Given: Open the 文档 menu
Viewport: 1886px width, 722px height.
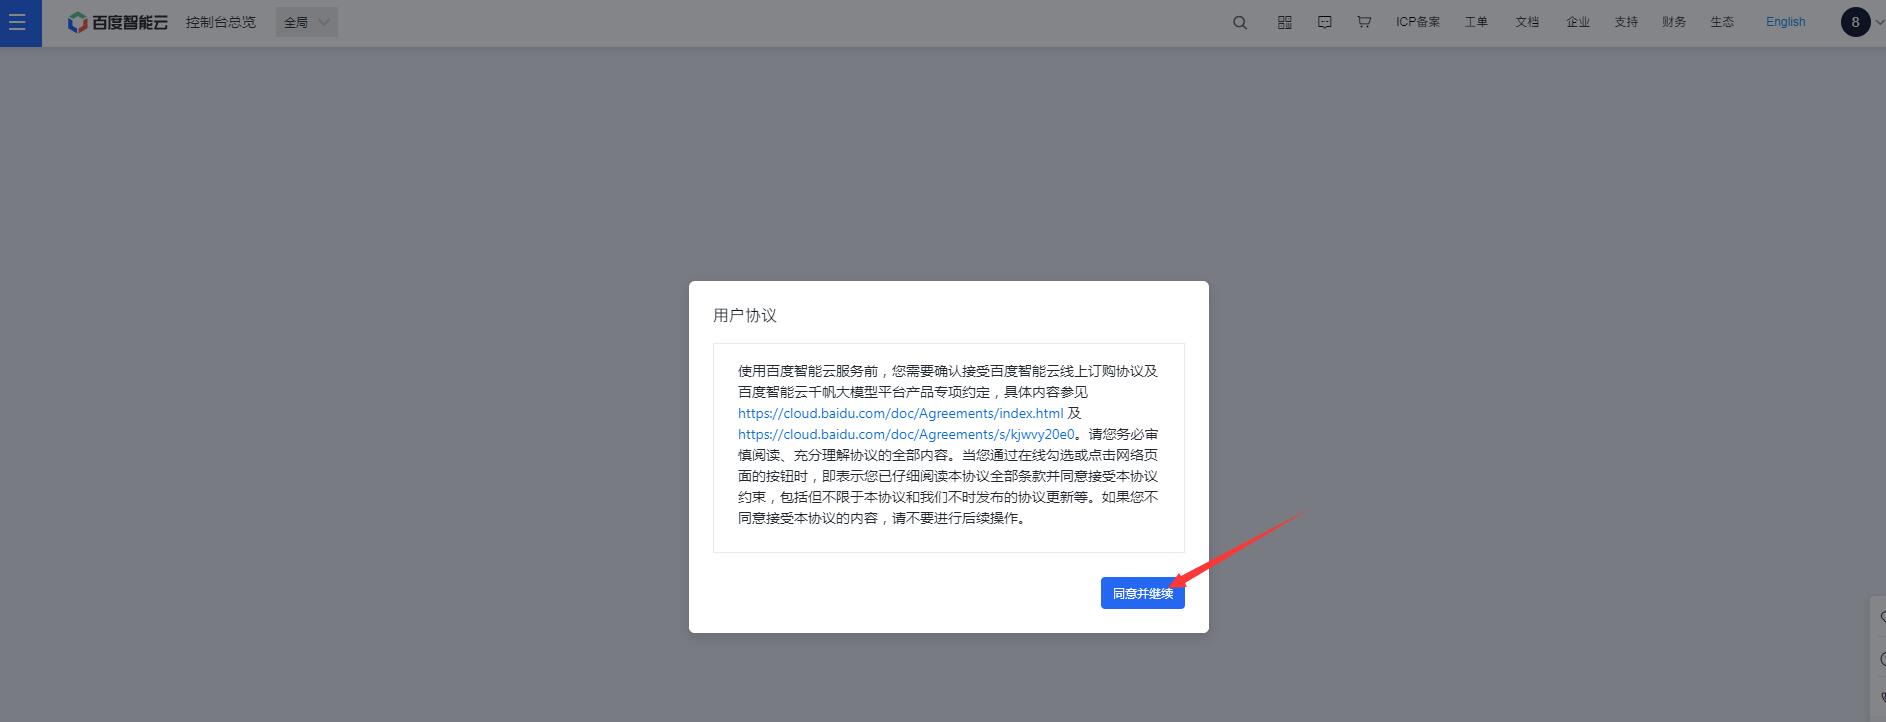Looking at the screenshot, I should [x=1527, y=22].
